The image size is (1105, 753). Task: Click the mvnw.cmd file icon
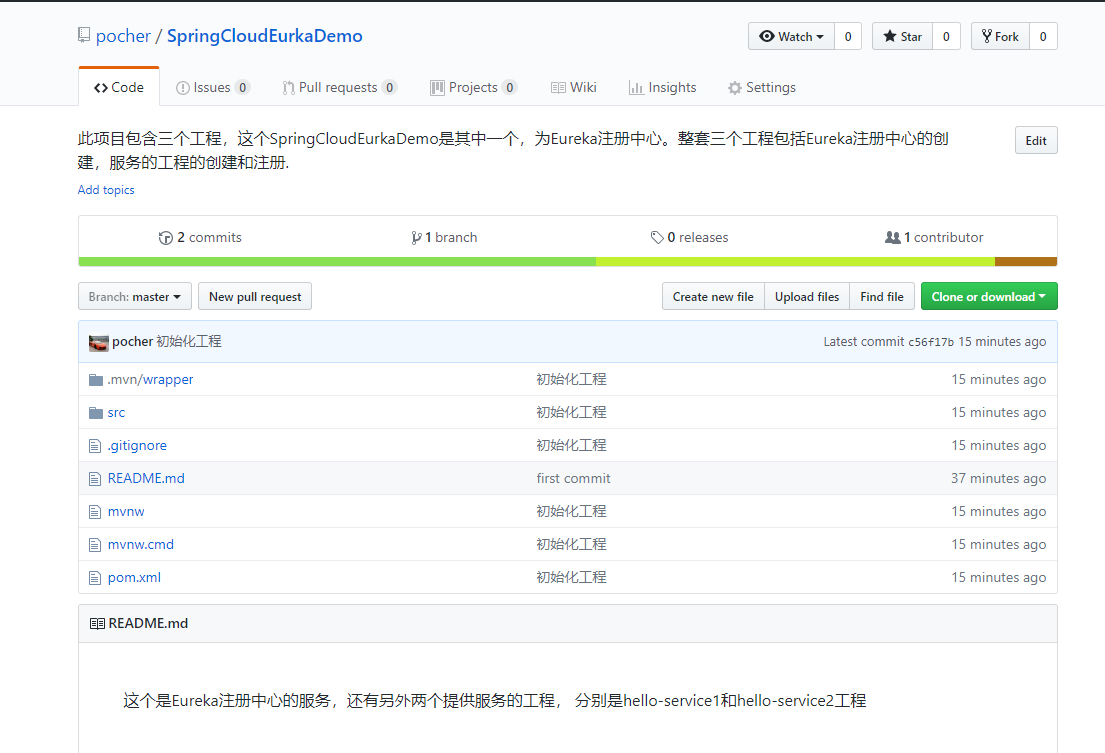tap(95, 545)
